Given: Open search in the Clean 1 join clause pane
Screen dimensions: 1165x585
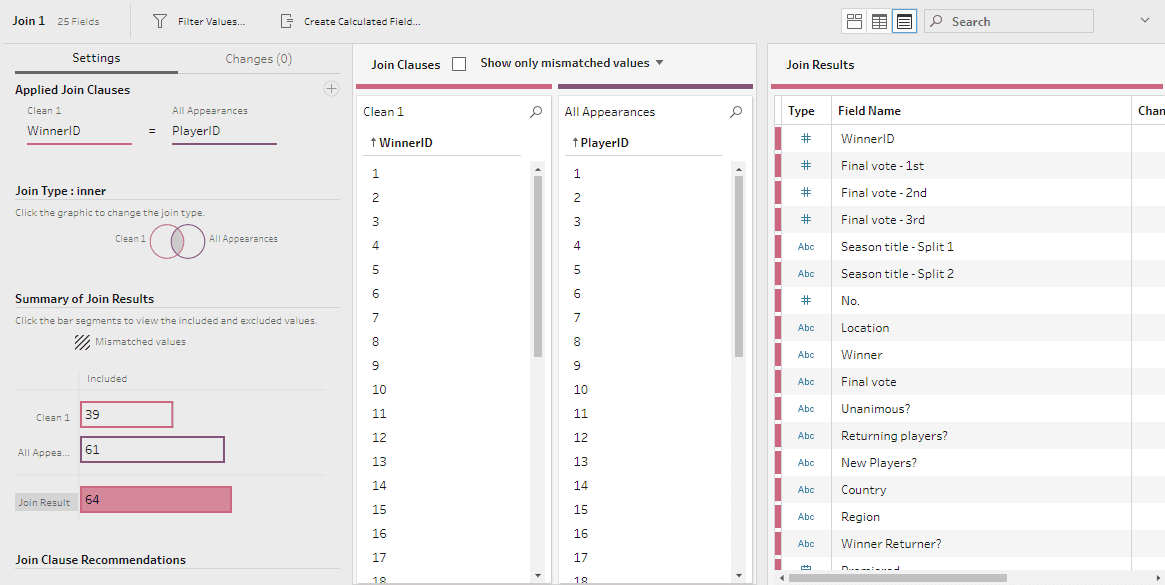Looking at the screenshot, I should click(536, 112).
